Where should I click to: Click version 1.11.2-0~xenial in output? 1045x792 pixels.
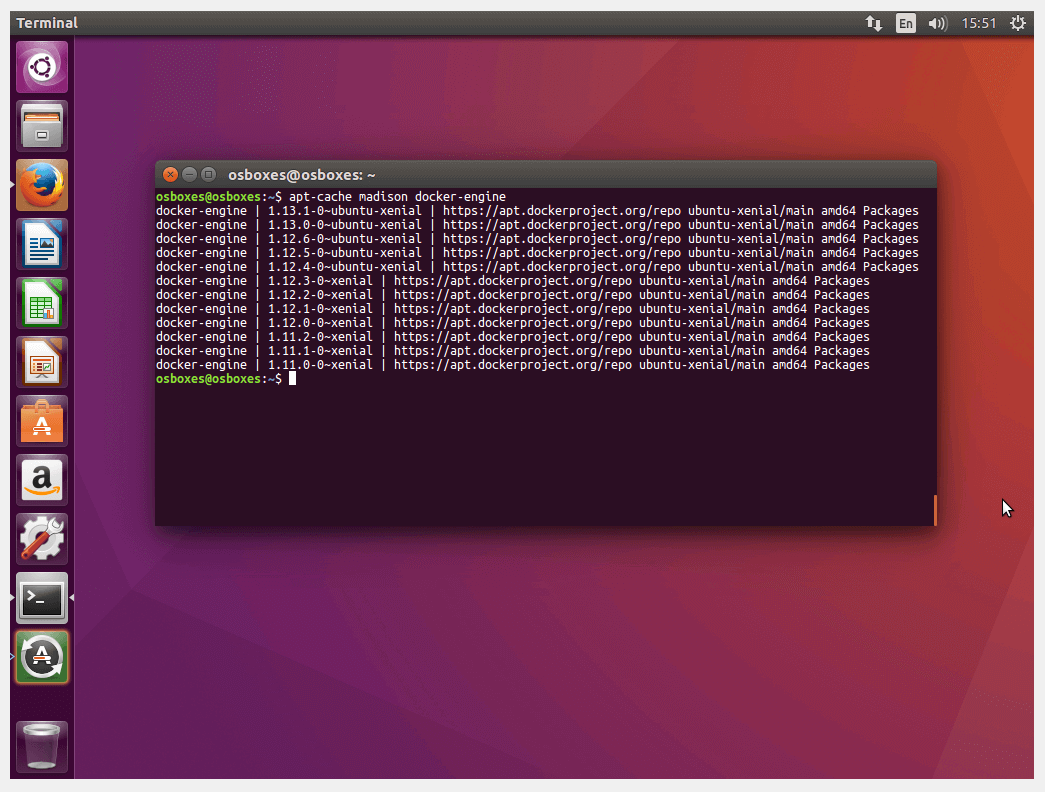click(x=320, y=337)
